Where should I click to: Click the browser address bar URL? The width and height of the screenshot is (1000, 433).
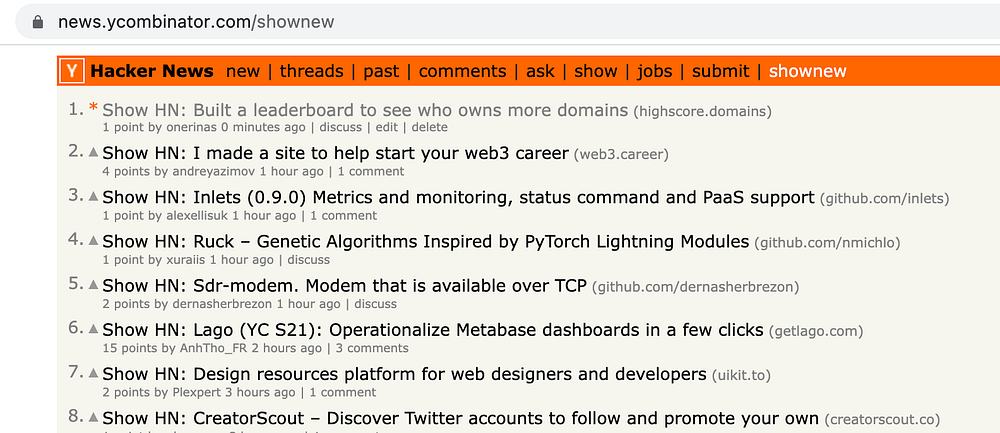tap(196, 21)
